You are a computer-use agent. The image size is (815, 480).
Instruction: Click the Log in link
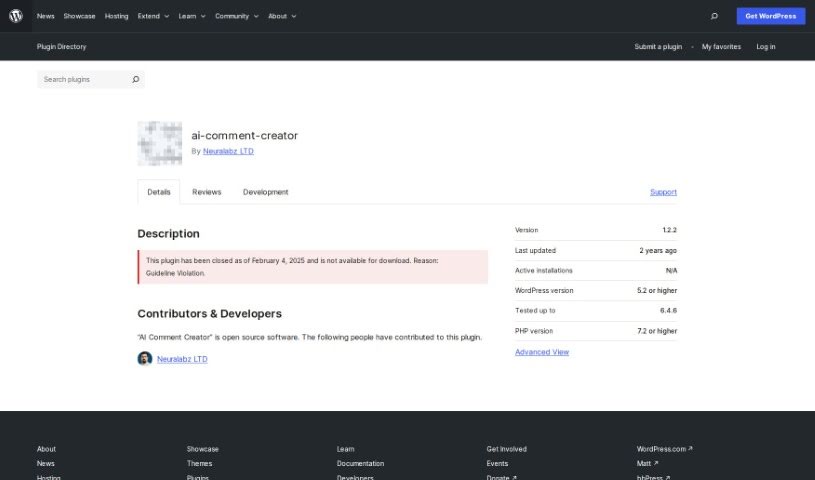(x=766, y=47)
